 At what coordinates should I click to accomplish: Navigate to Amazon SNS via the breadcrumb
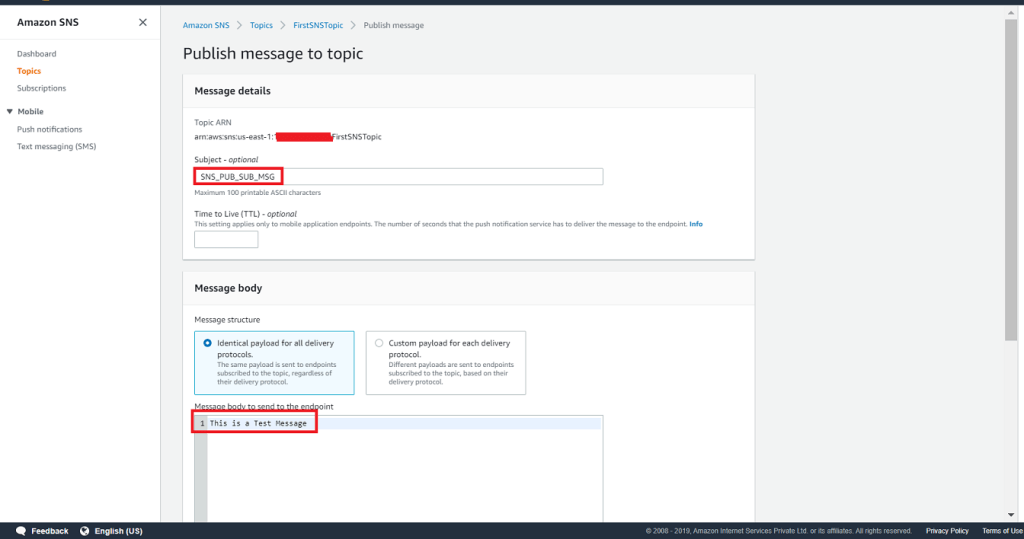[206, 25]
